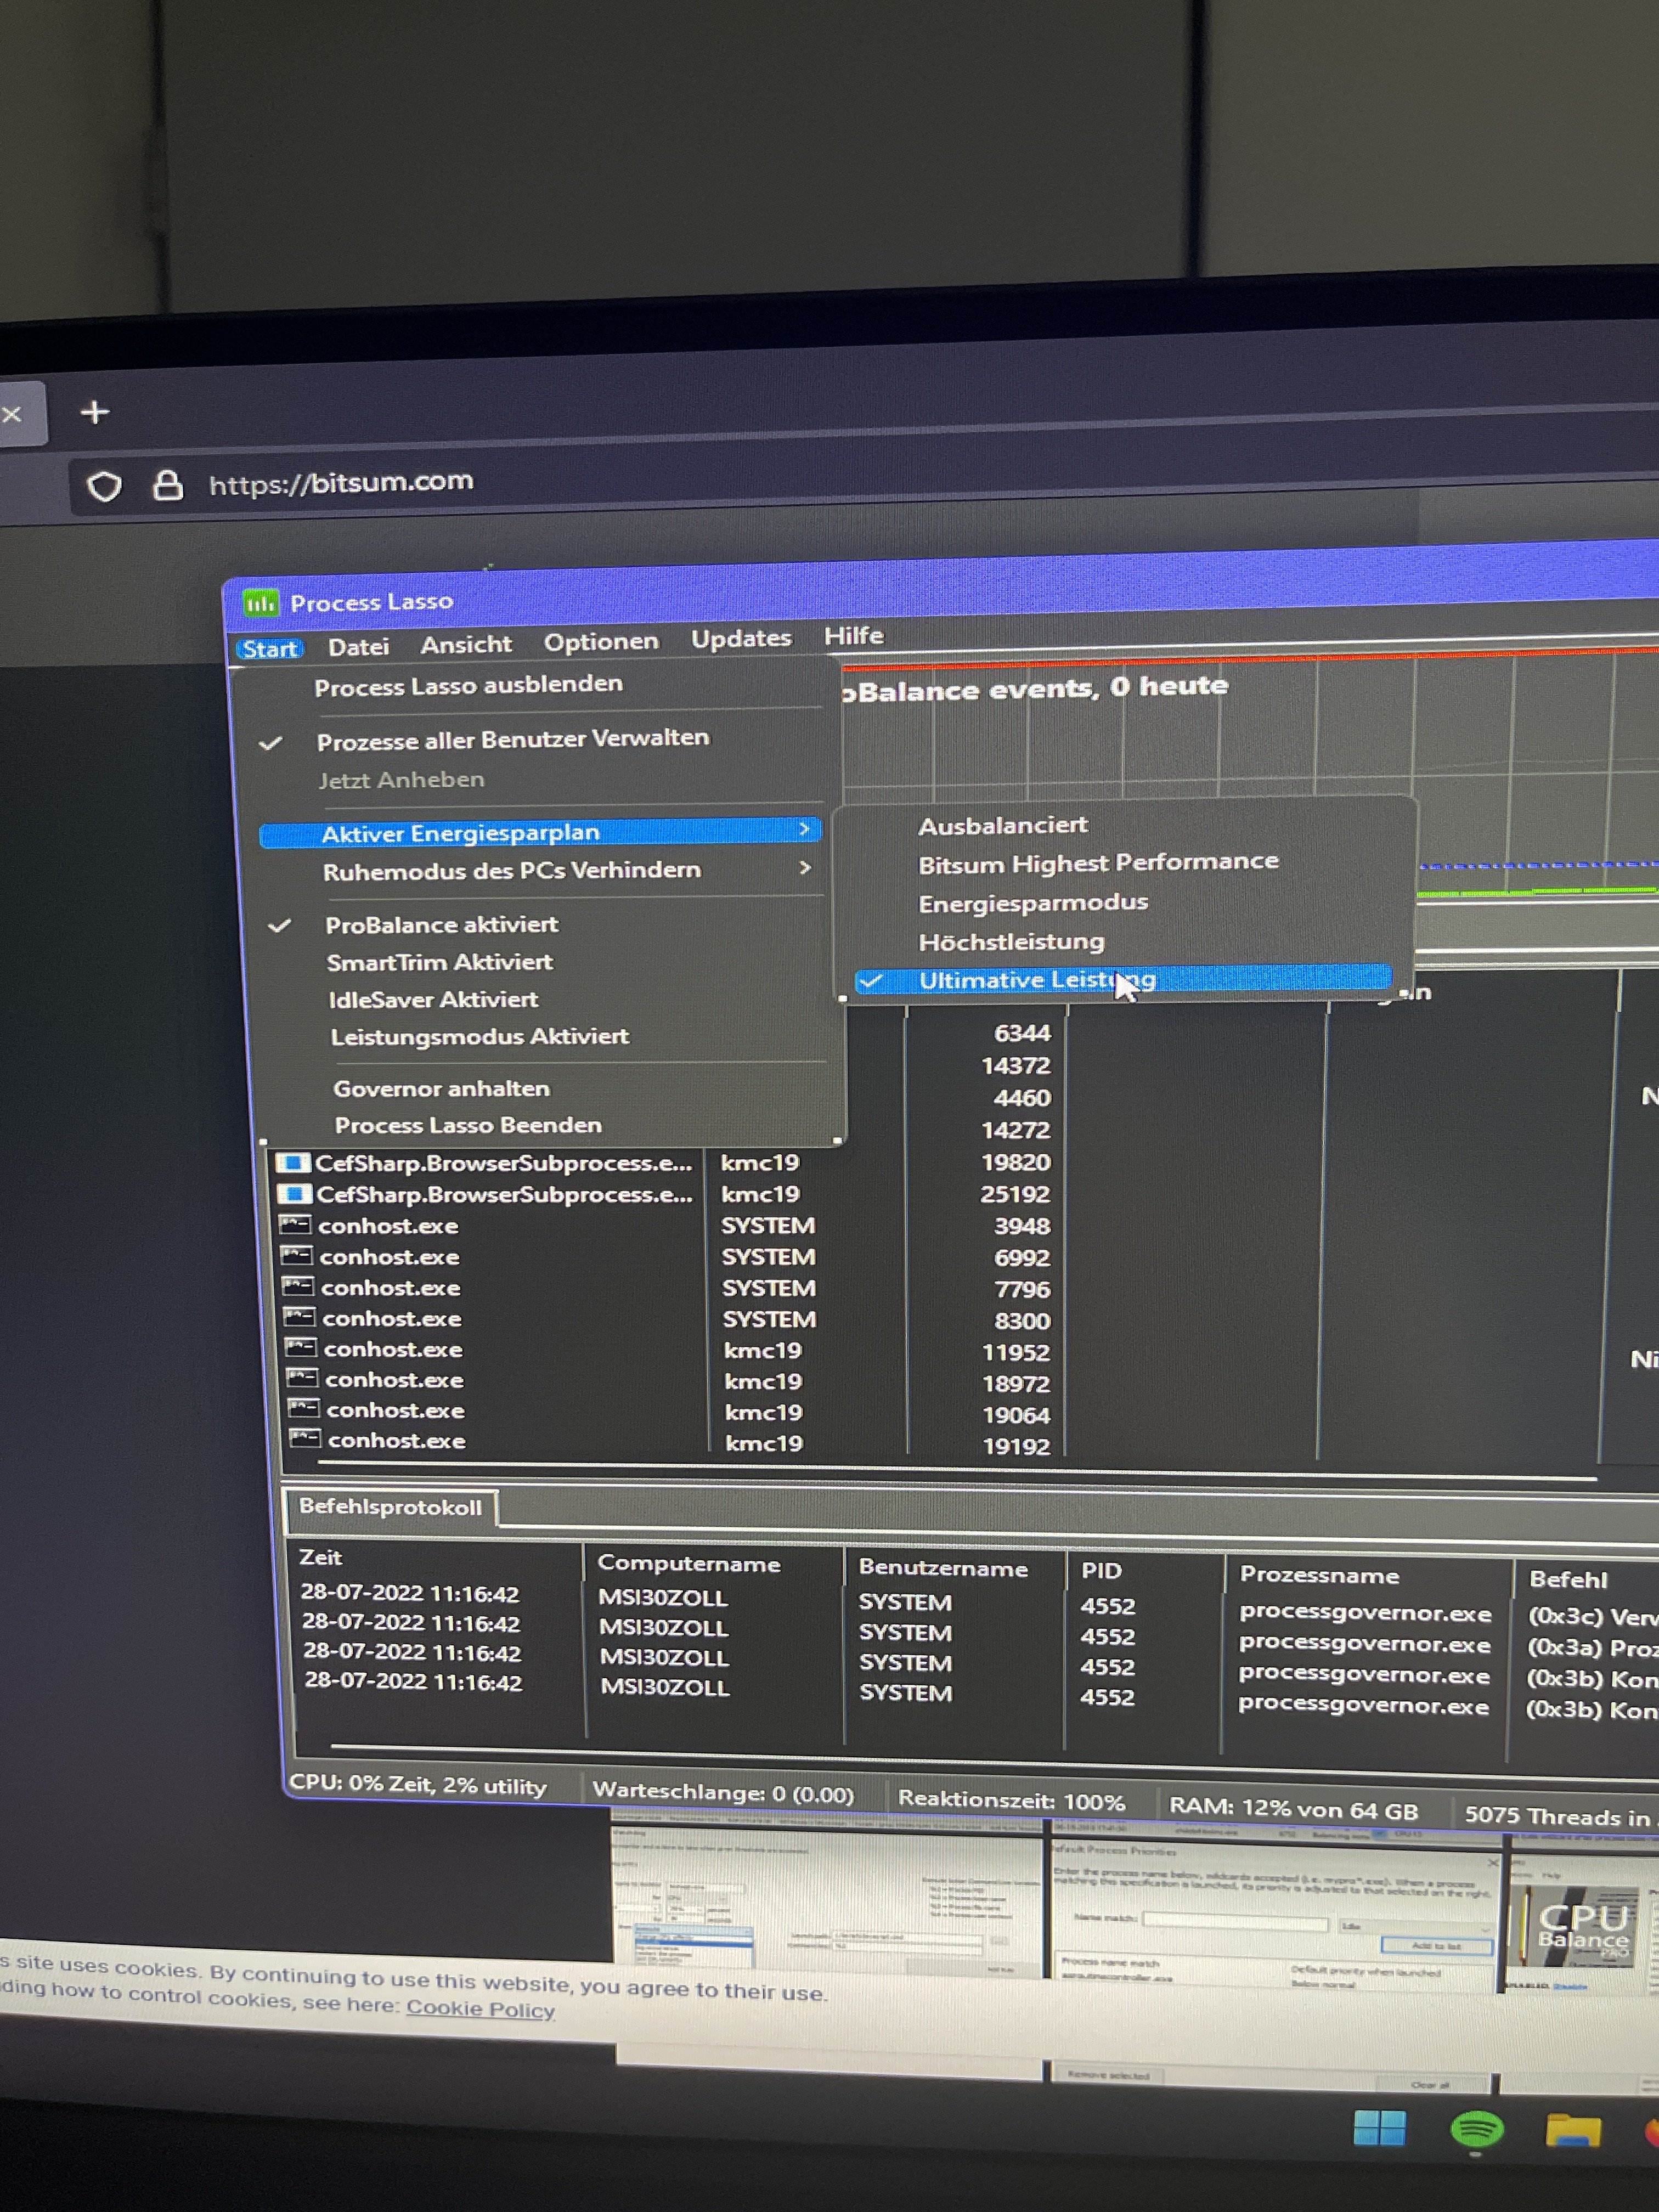Select Bitsum Highest Performance power plan

(x=1098, y=863)
